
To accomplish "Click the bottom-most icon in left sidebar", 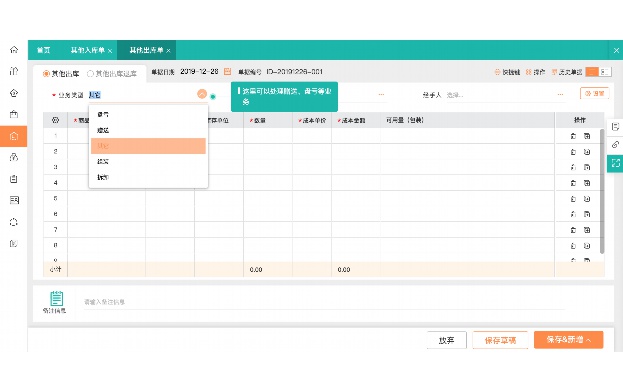I will [x=14, y=243].
